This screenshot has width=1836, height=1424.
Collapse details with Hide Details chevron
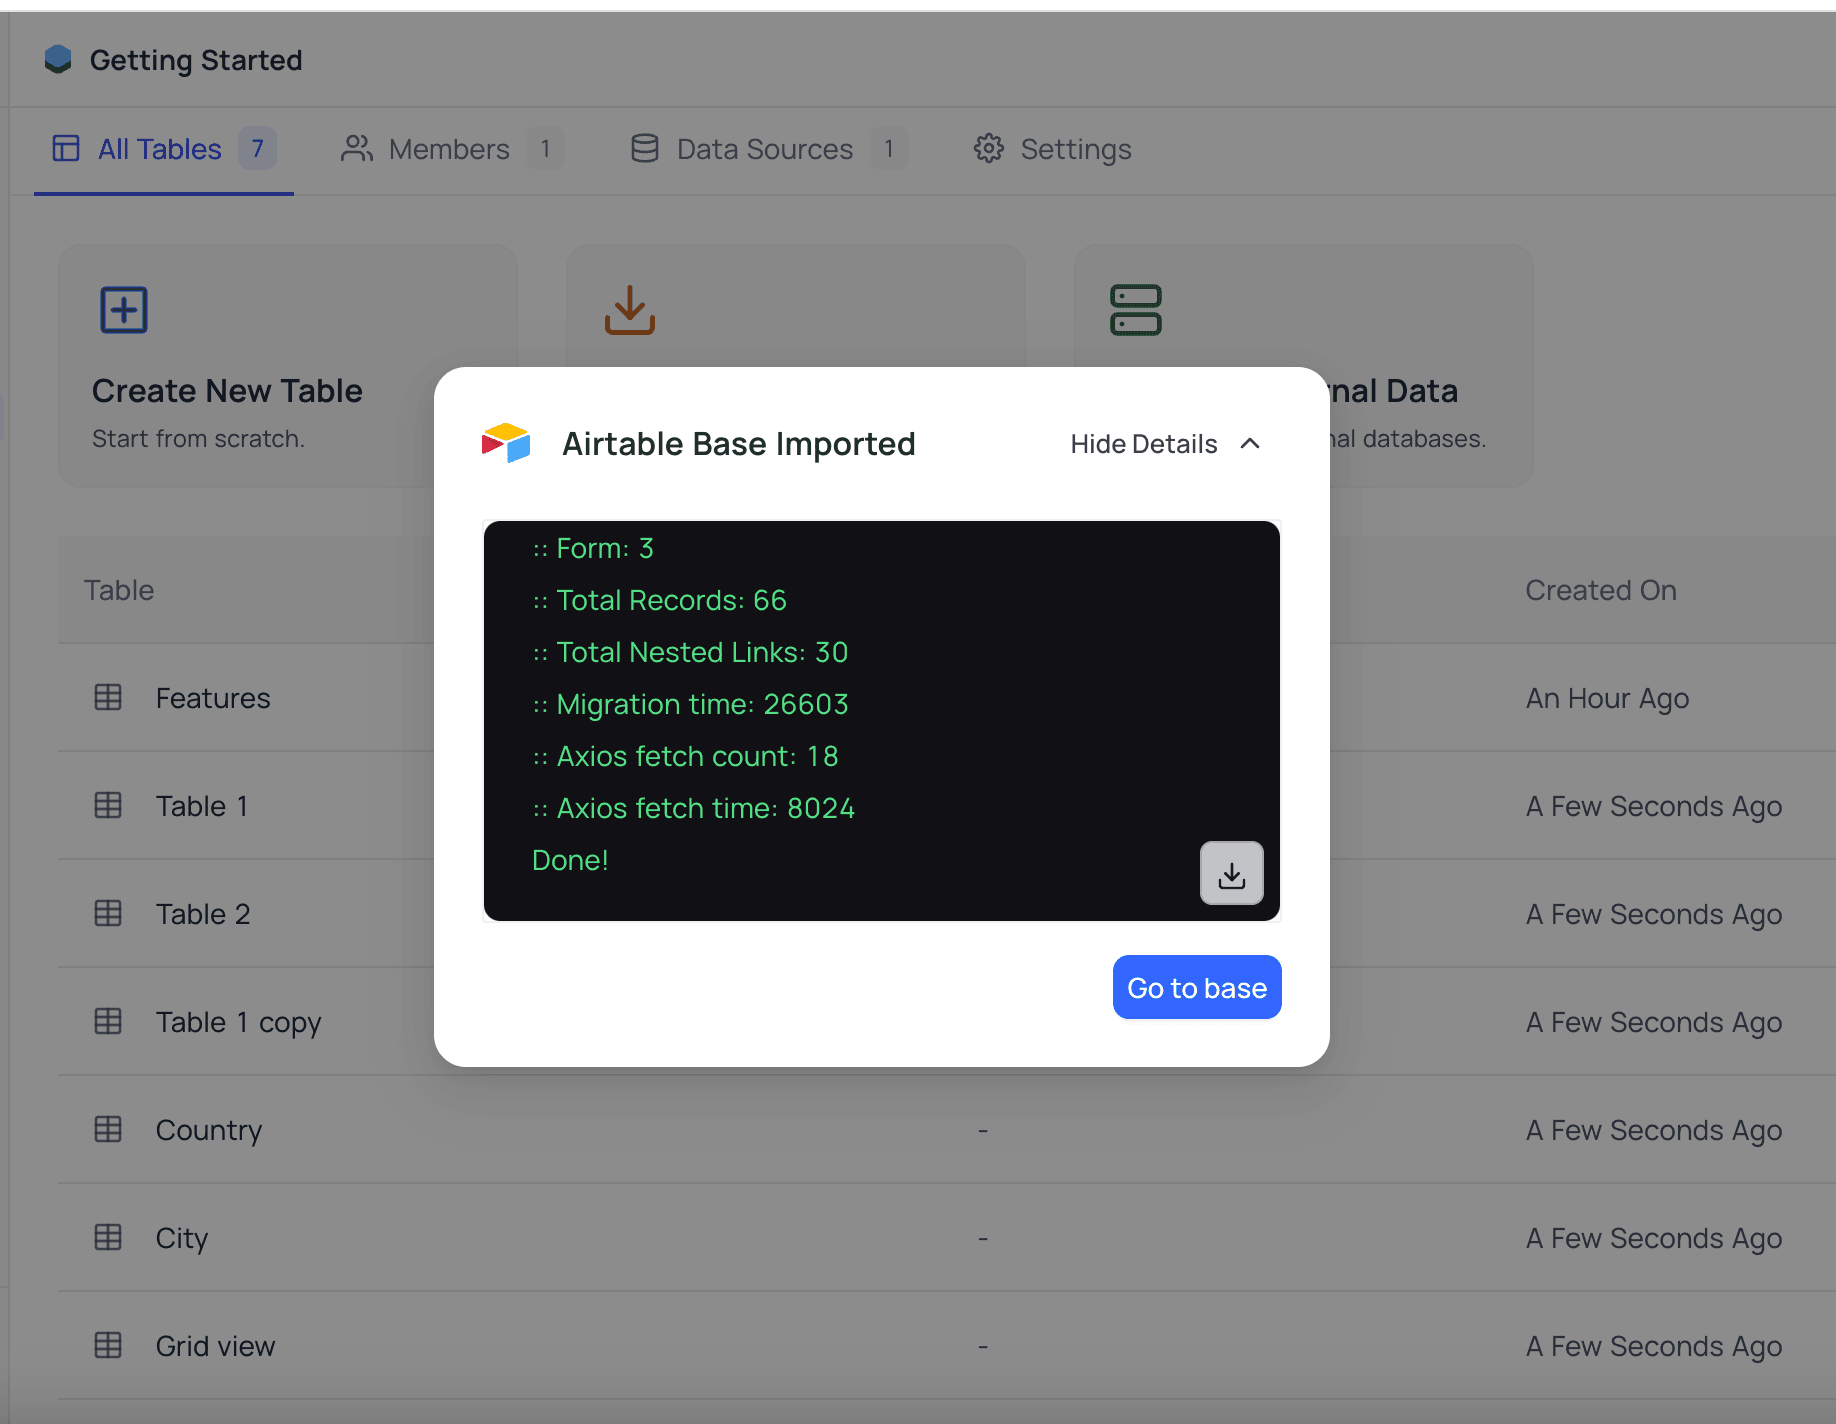(1250, 444)
